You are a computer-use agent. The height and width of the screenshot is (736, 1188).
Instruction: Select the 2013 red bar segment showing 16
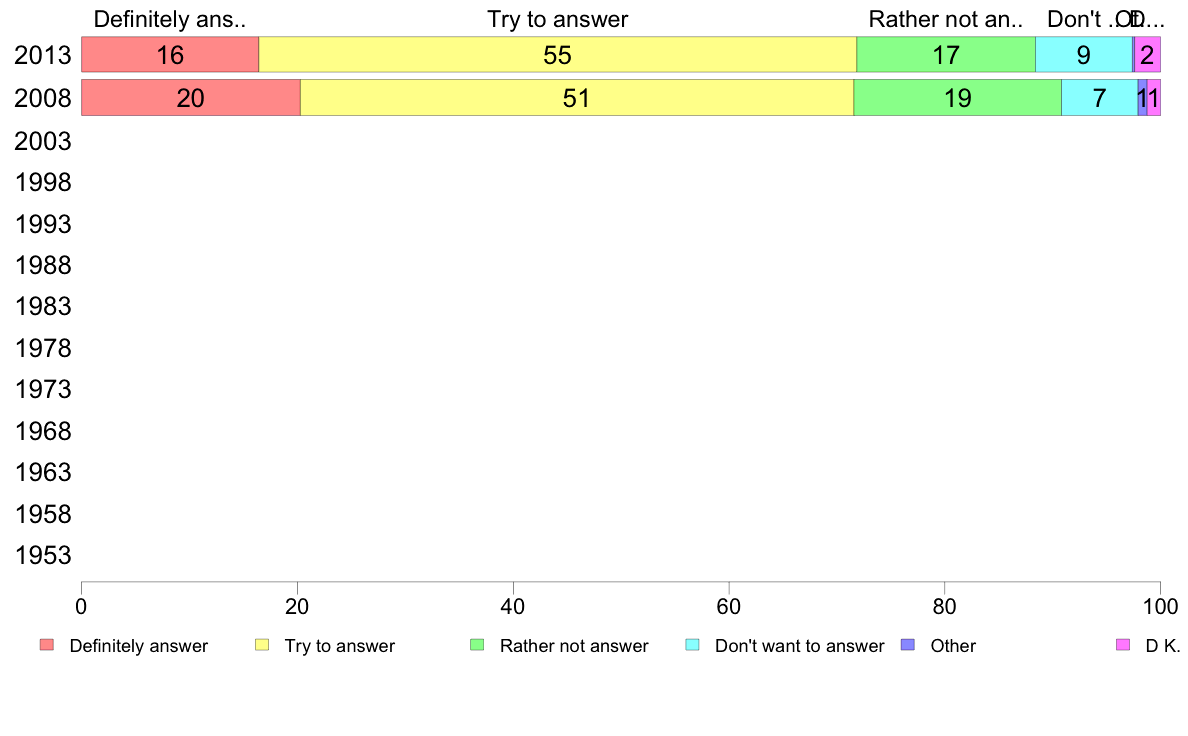(170, 55)
